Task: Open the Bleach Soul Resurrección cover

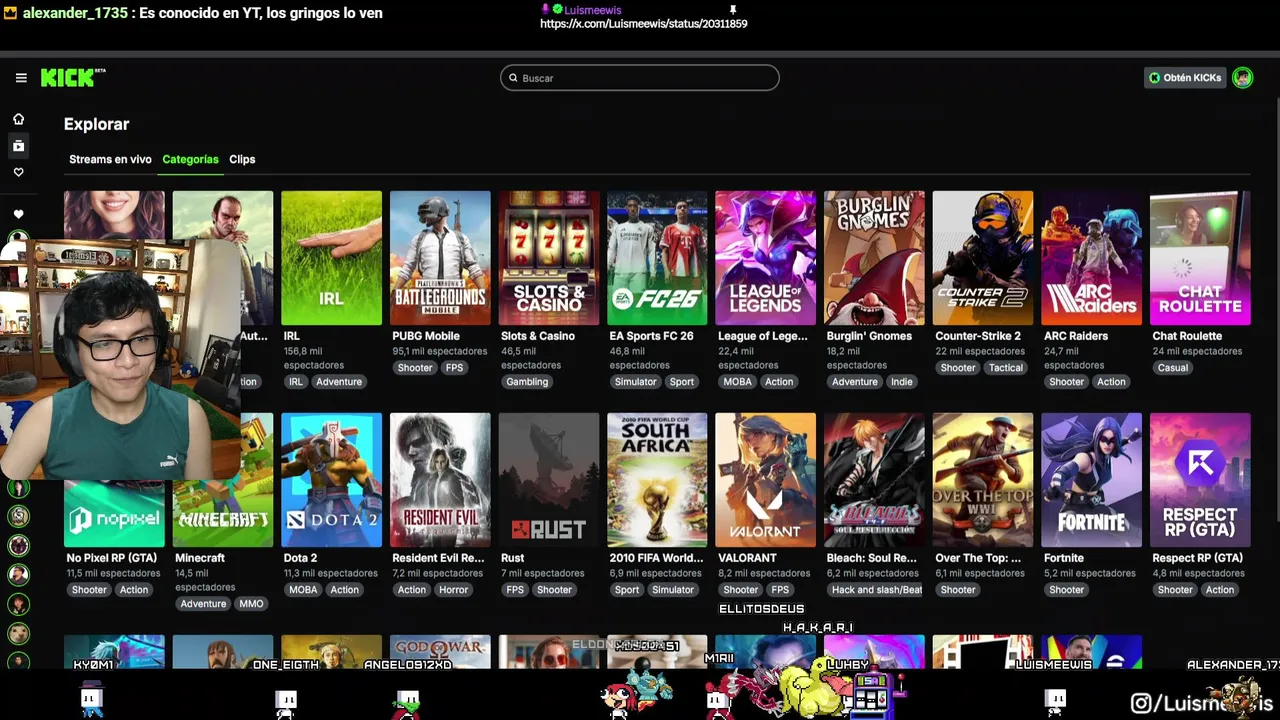Action: click(x=874, y=480)
